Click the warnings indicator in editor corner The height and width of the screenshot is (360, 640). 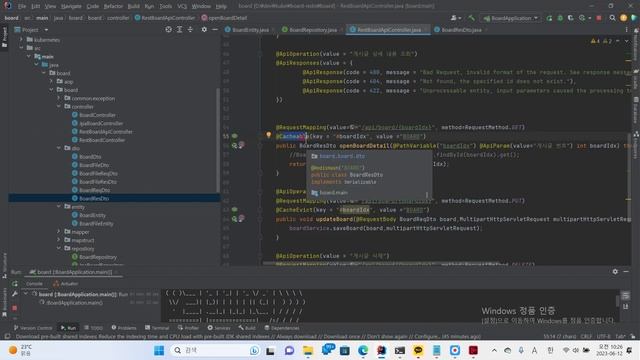click(601, 41)
